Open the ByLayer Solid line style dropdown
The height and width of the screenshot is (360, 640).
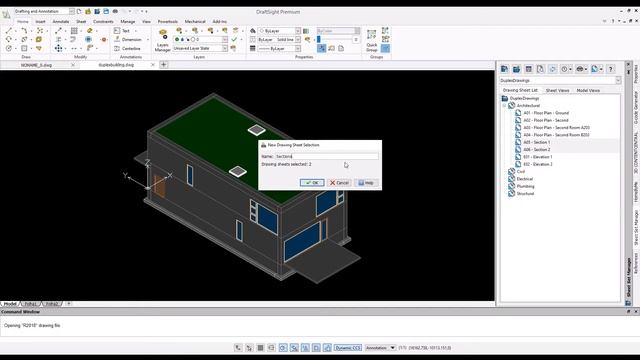[298, 40]
